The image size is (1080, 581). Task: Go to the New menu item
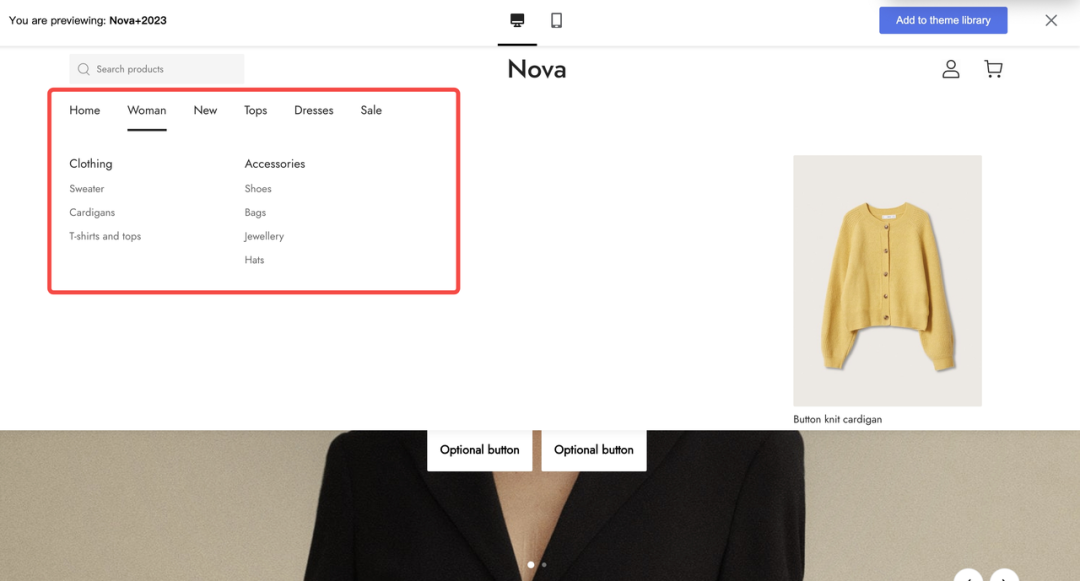[205, 110]
